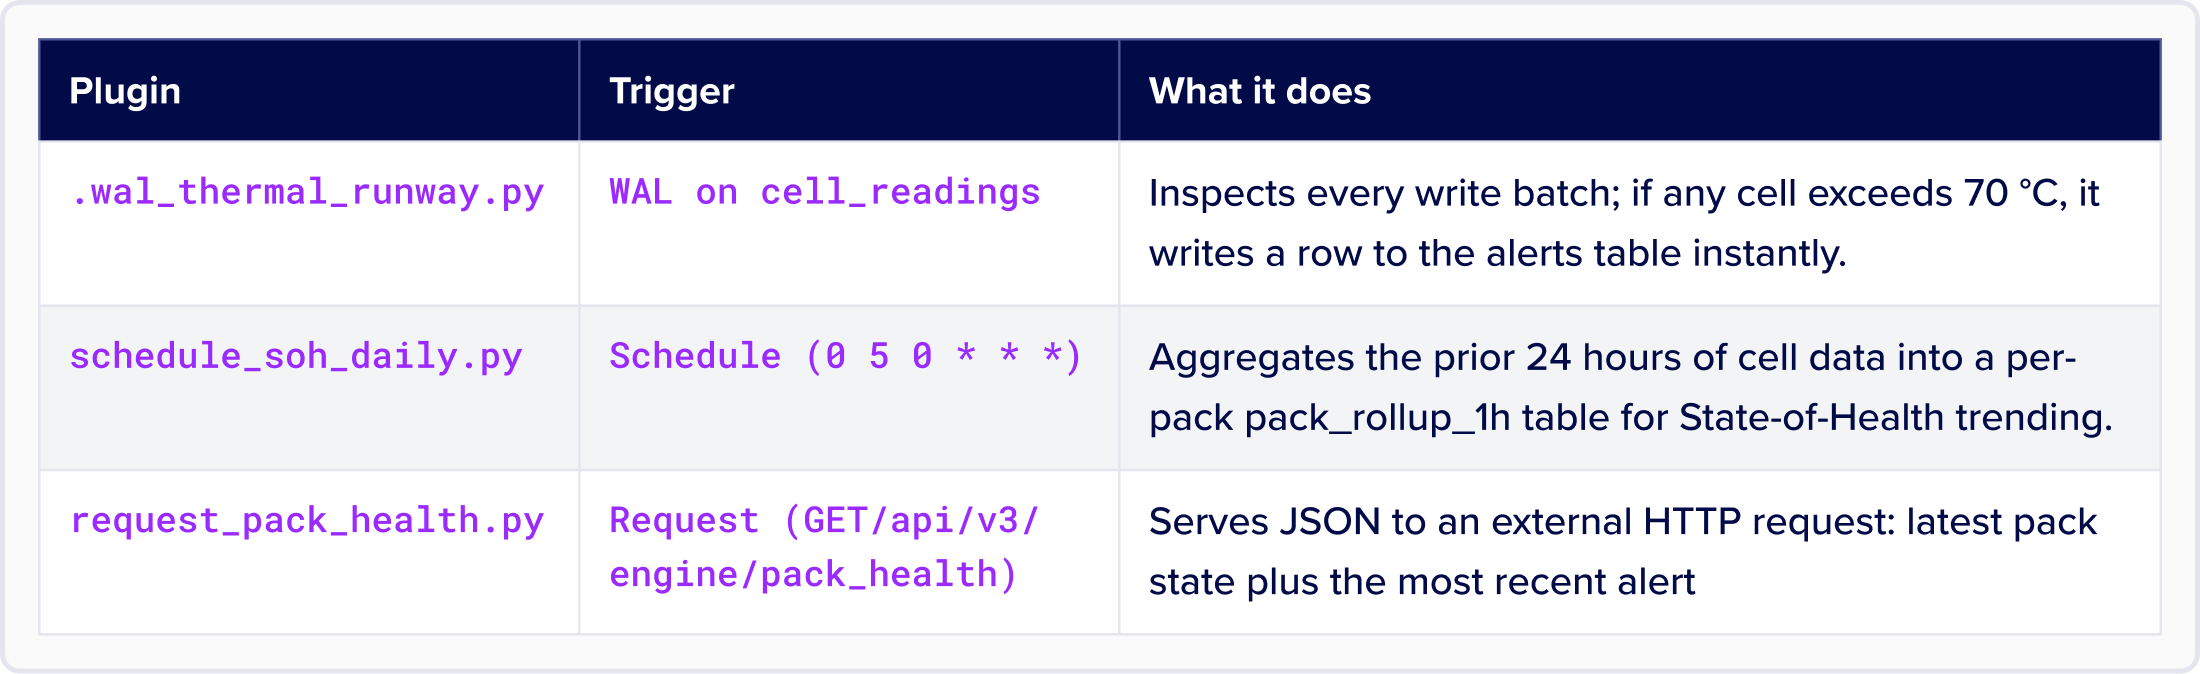Click the Request GET/api/v3/ trigger text

coord(825,520)
